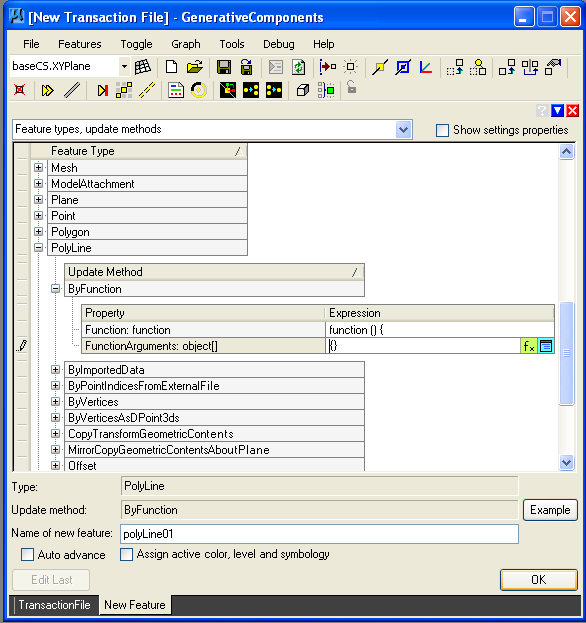The width and height of the screenshot is (586, 623).
Task: Open the File menu
Action: click(31, 44)
